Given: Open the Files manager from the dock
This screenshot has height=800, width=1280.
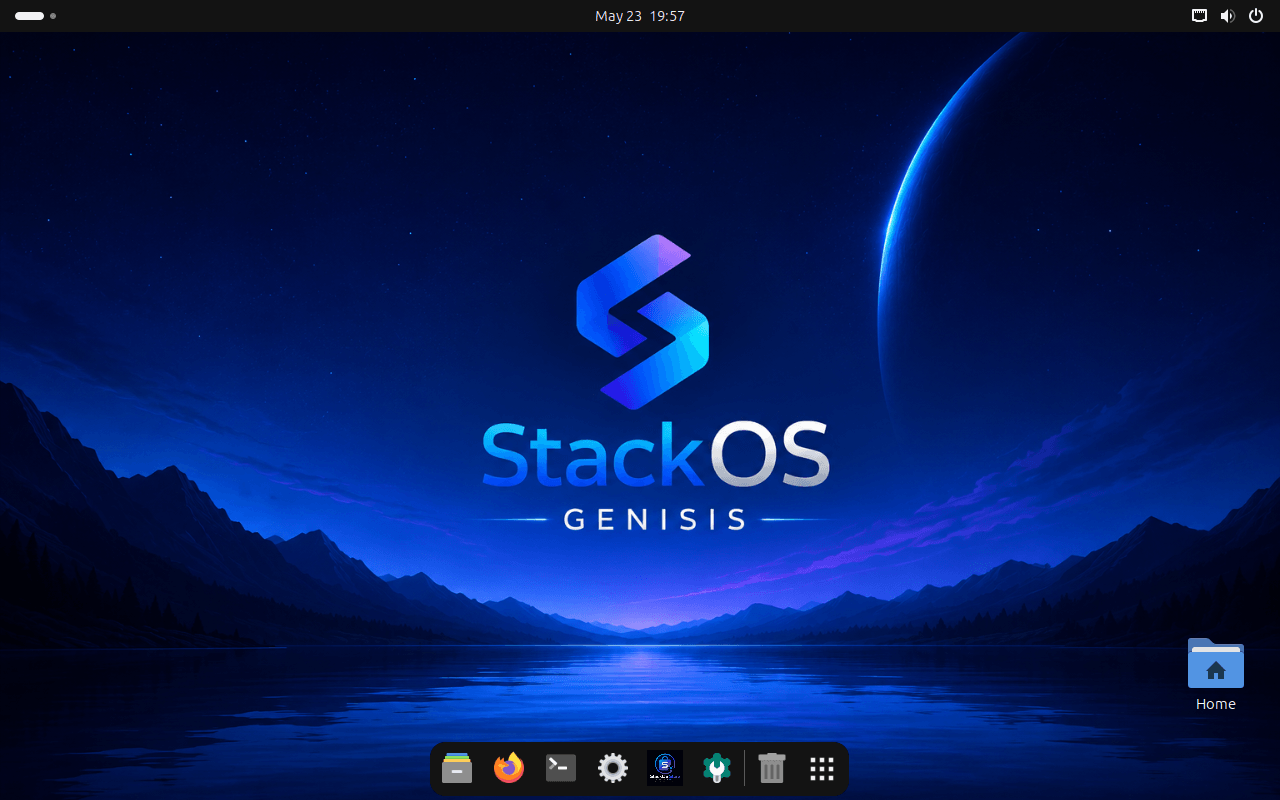Looking at the screenshot, I should (x=457, y=768).
